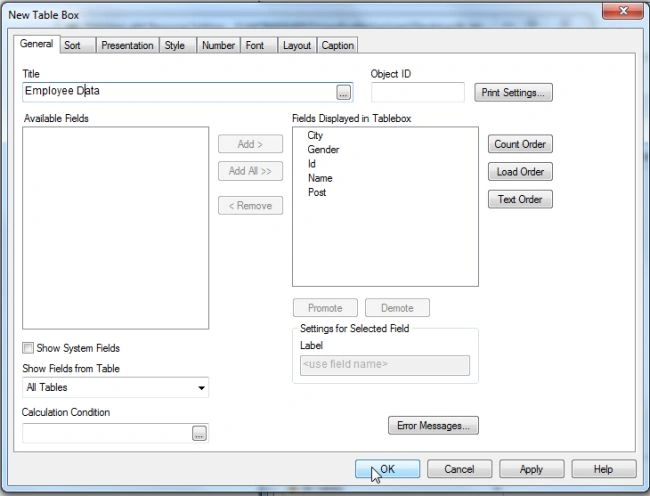Switch to the Layout tab
650x496 pixels.
pos(297,45)
